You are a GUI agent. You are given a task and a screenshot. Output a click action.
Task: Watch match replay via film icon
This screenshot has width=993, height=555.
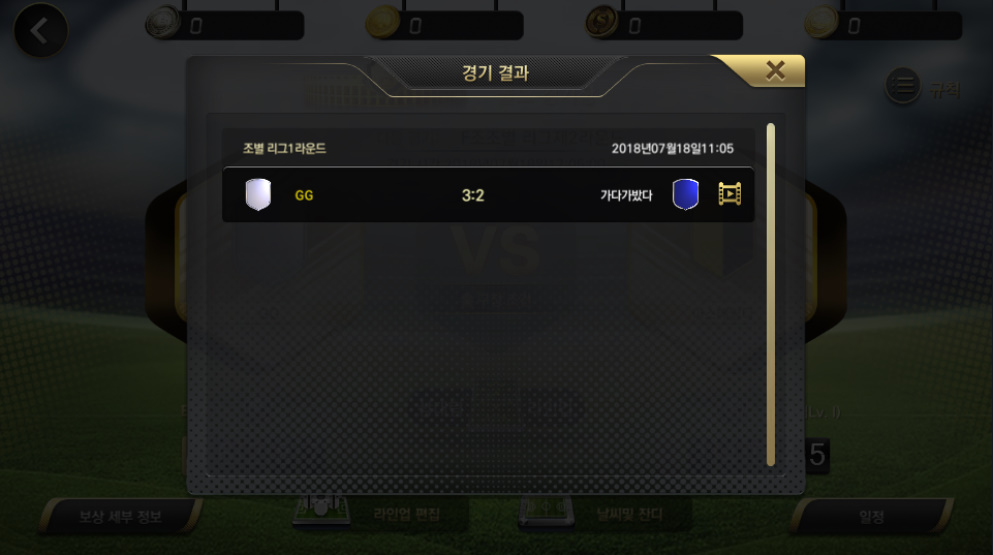click(730, 194)
